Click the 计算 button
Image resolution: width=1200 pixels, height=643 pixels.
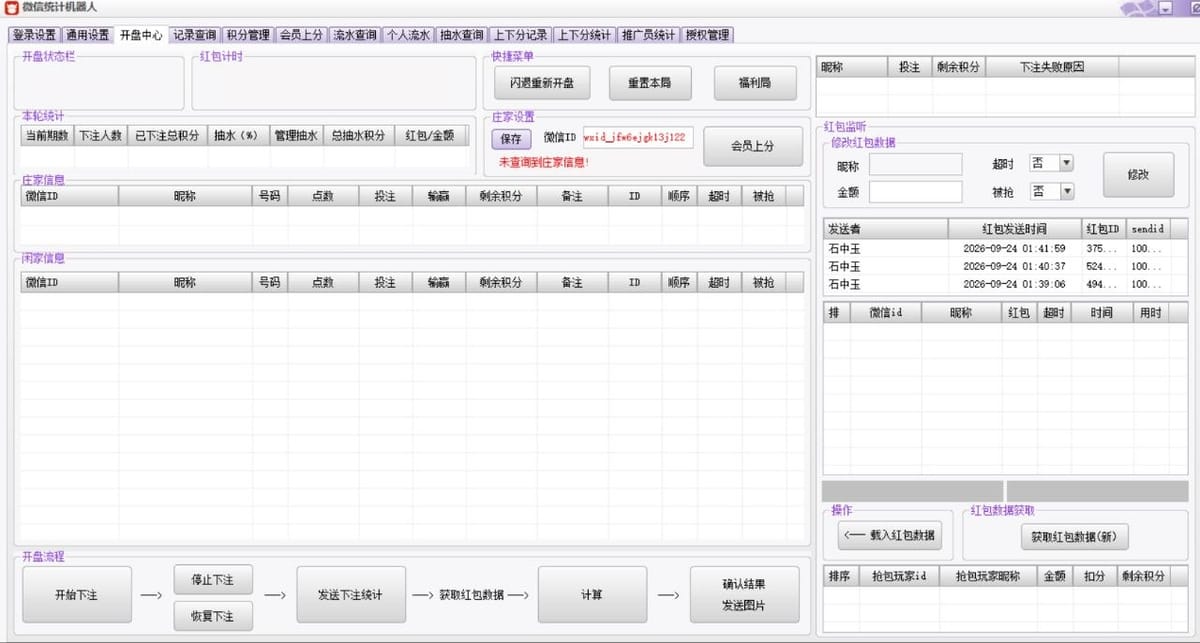pos(592,594)
